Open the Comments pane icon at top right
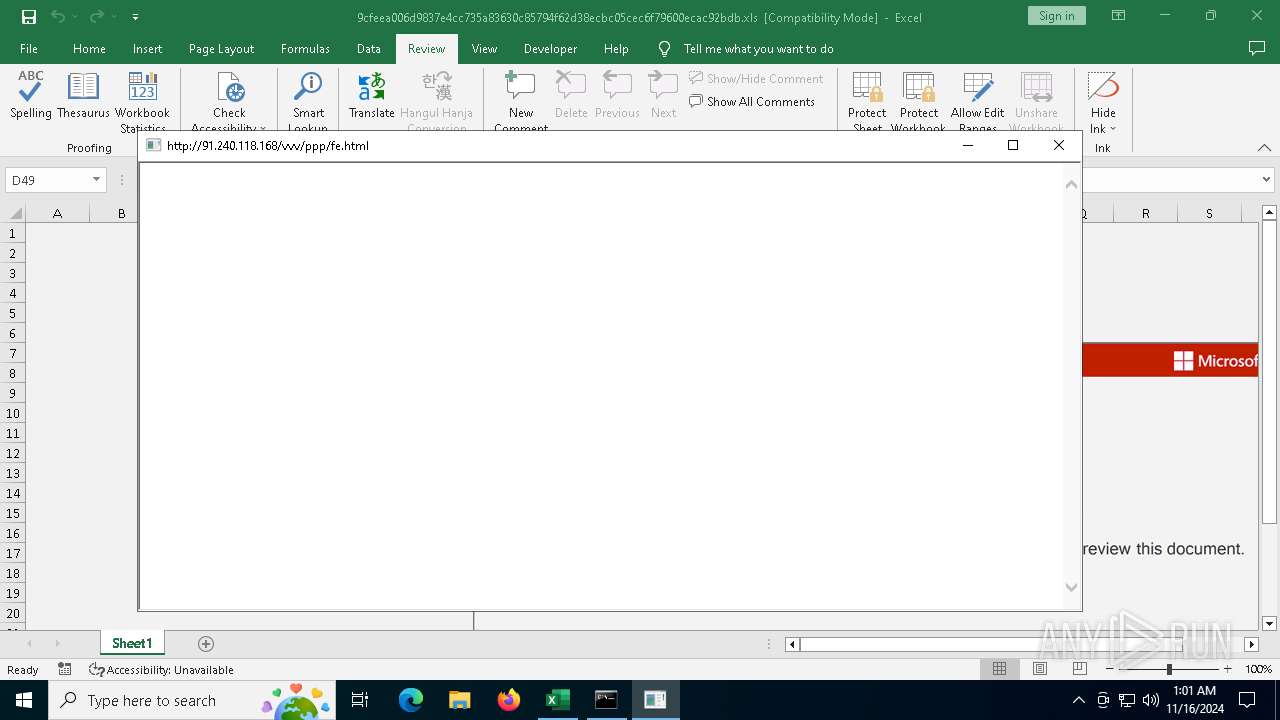1280x720 pixels. 1257,48
